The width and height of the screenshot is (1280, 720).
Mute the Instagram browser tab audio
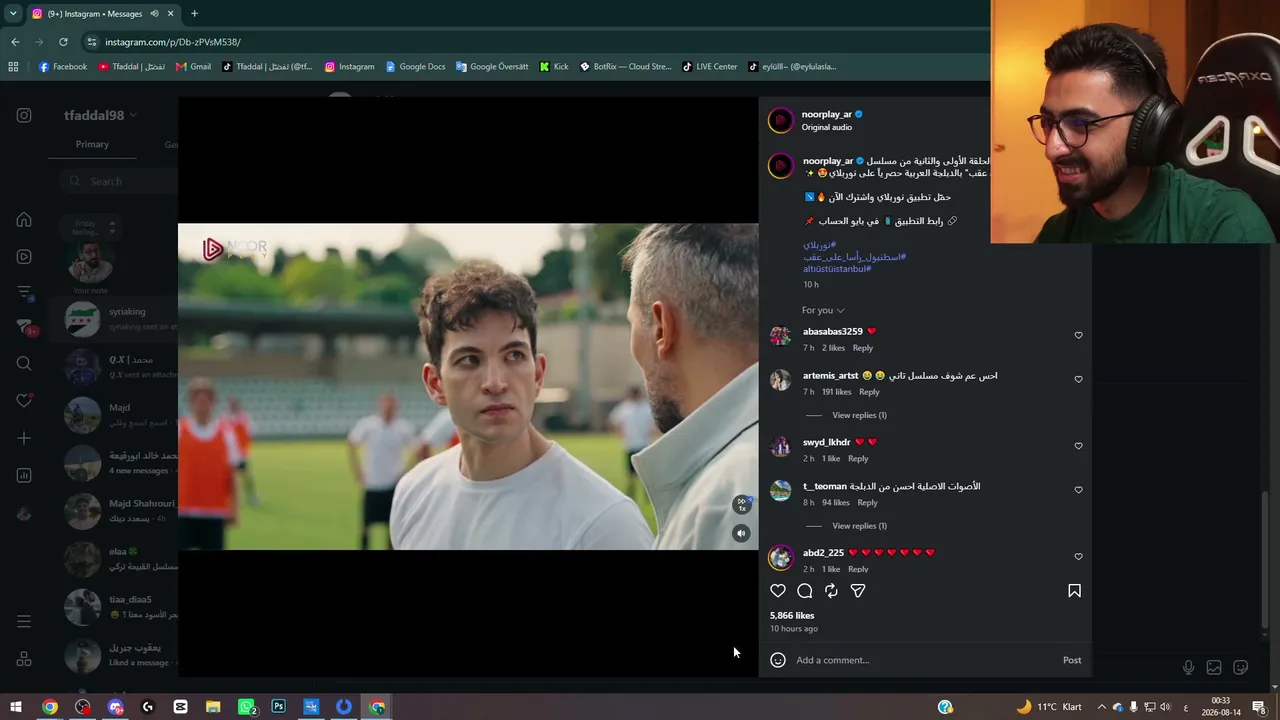[x=154, y=14]
